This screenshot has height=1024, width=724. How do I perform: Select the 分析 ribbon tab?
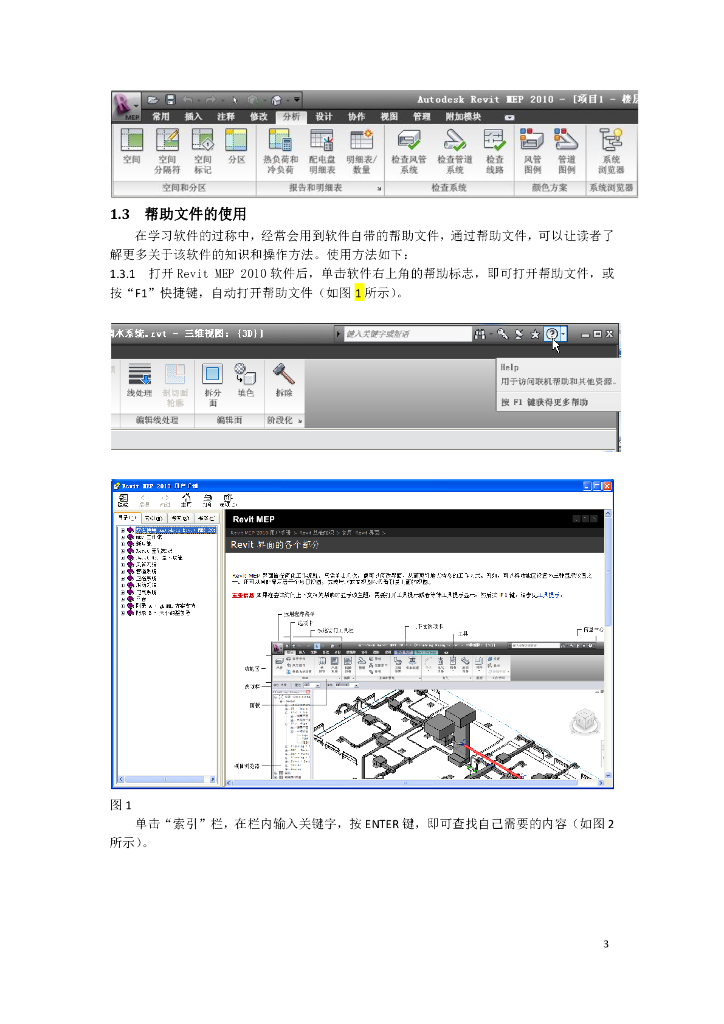[x=291, y=116]
